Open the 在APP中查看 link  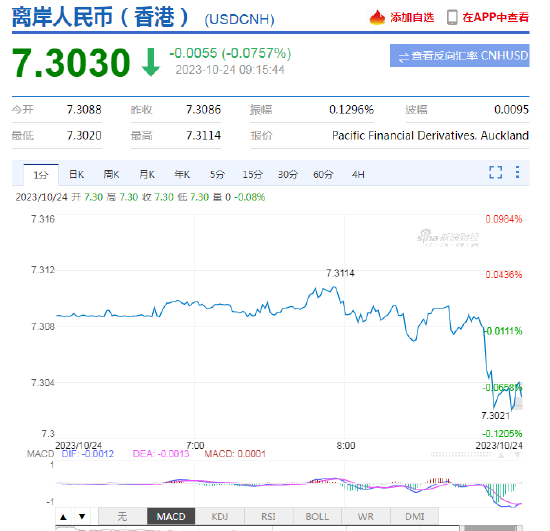[x=495, y=17]
